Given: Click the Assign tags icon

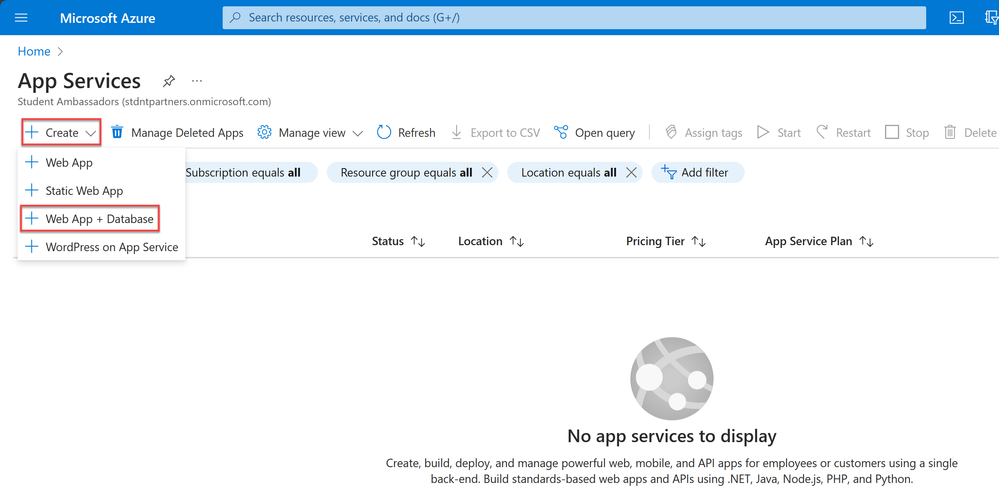Looking at the screenshot, I should [x=670, y=133].
